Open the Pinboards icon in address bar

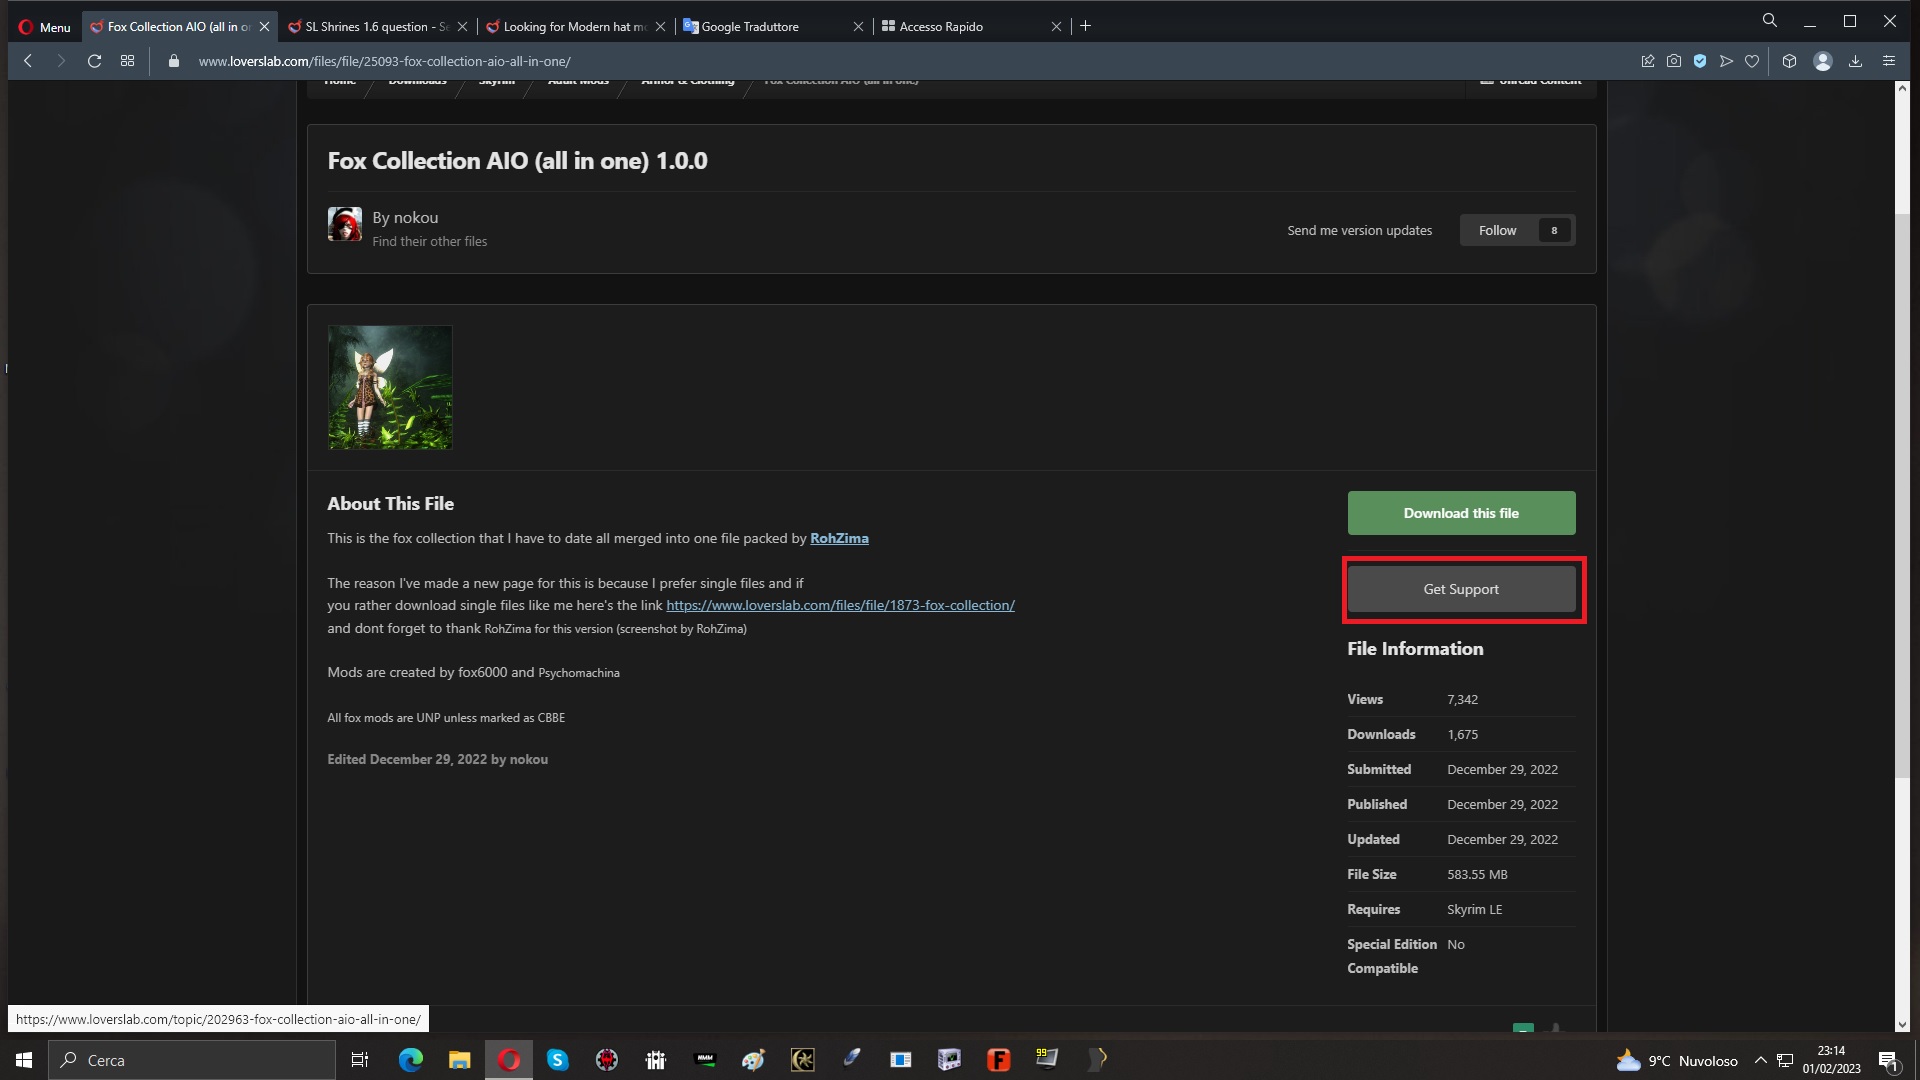point(1648,61)
